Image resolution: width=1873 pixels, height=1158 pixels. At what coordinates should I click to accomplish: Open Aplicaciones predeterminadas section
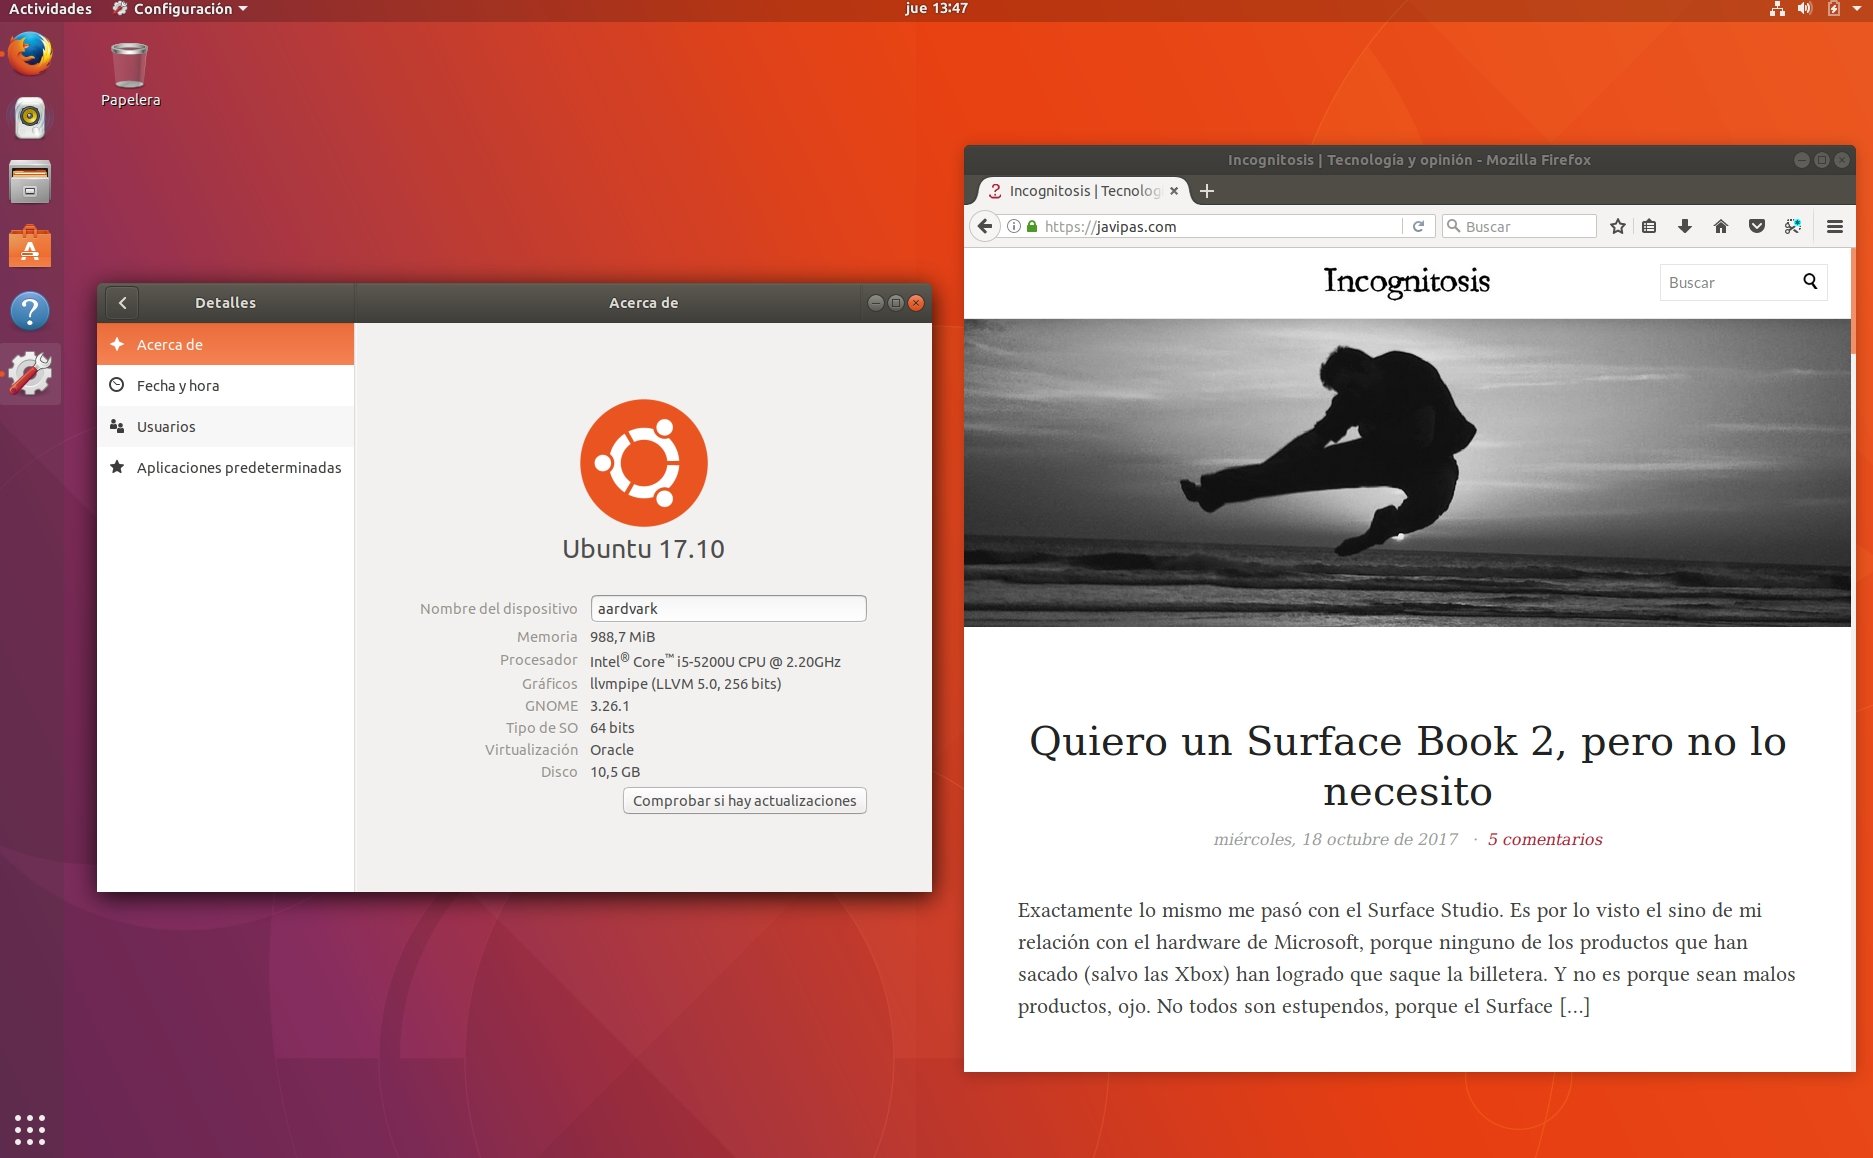pyautogui.click(x=238, y=468)
